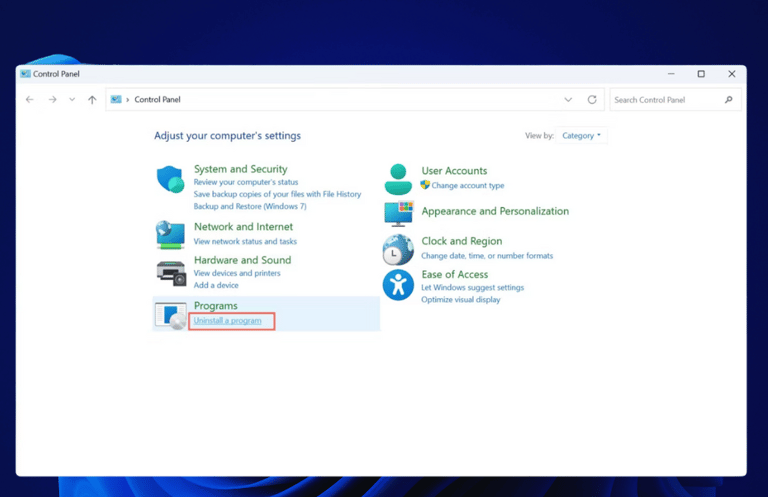Viewport: 768px width, 497px height.
Task: Click the Search Control Panel field
Action: click(x=675, y=99)
